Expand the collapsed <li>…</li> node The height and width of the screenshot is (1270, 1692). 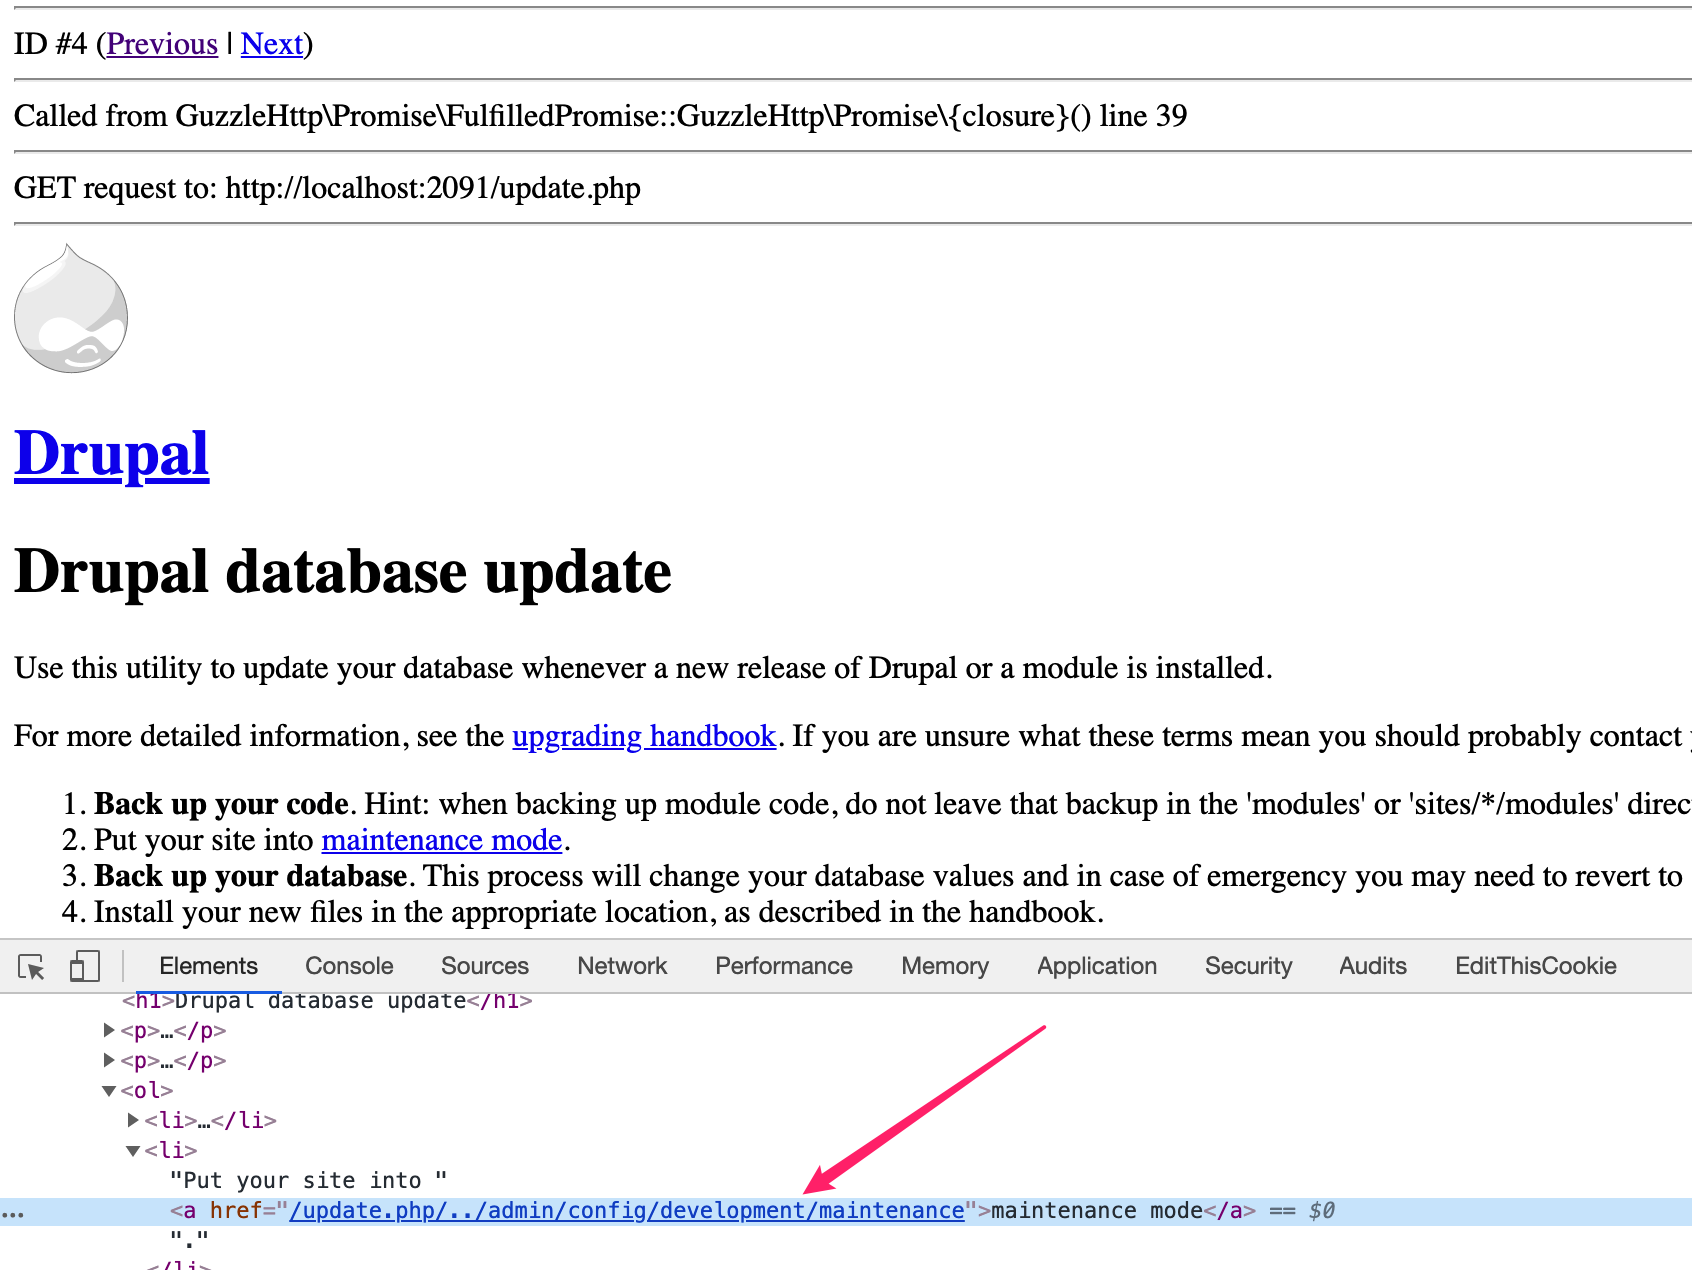[133, 1120]
